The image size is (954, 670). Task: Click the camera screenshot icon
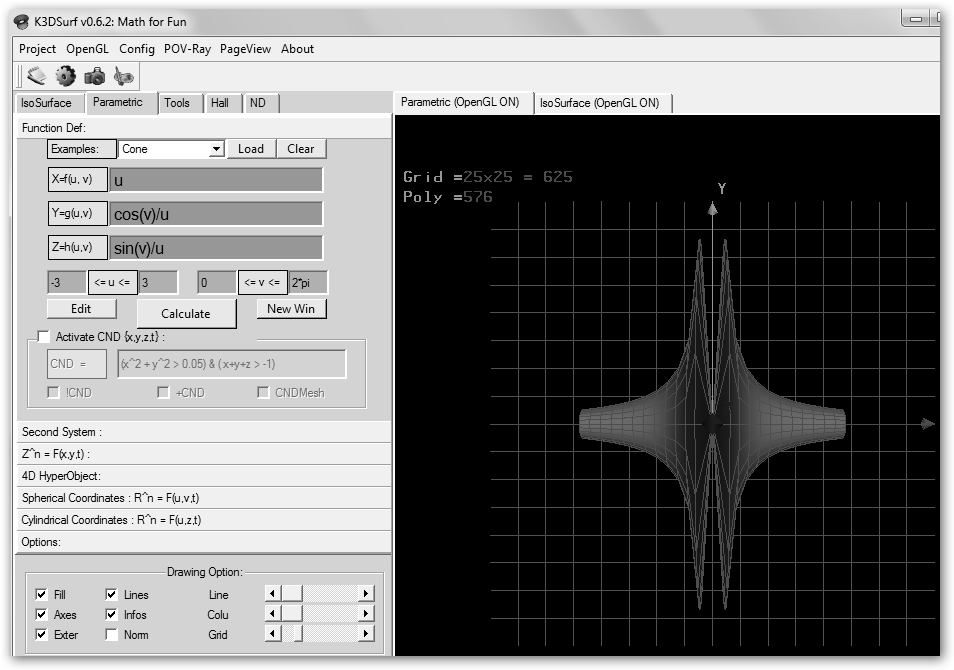tap(95, 76)
